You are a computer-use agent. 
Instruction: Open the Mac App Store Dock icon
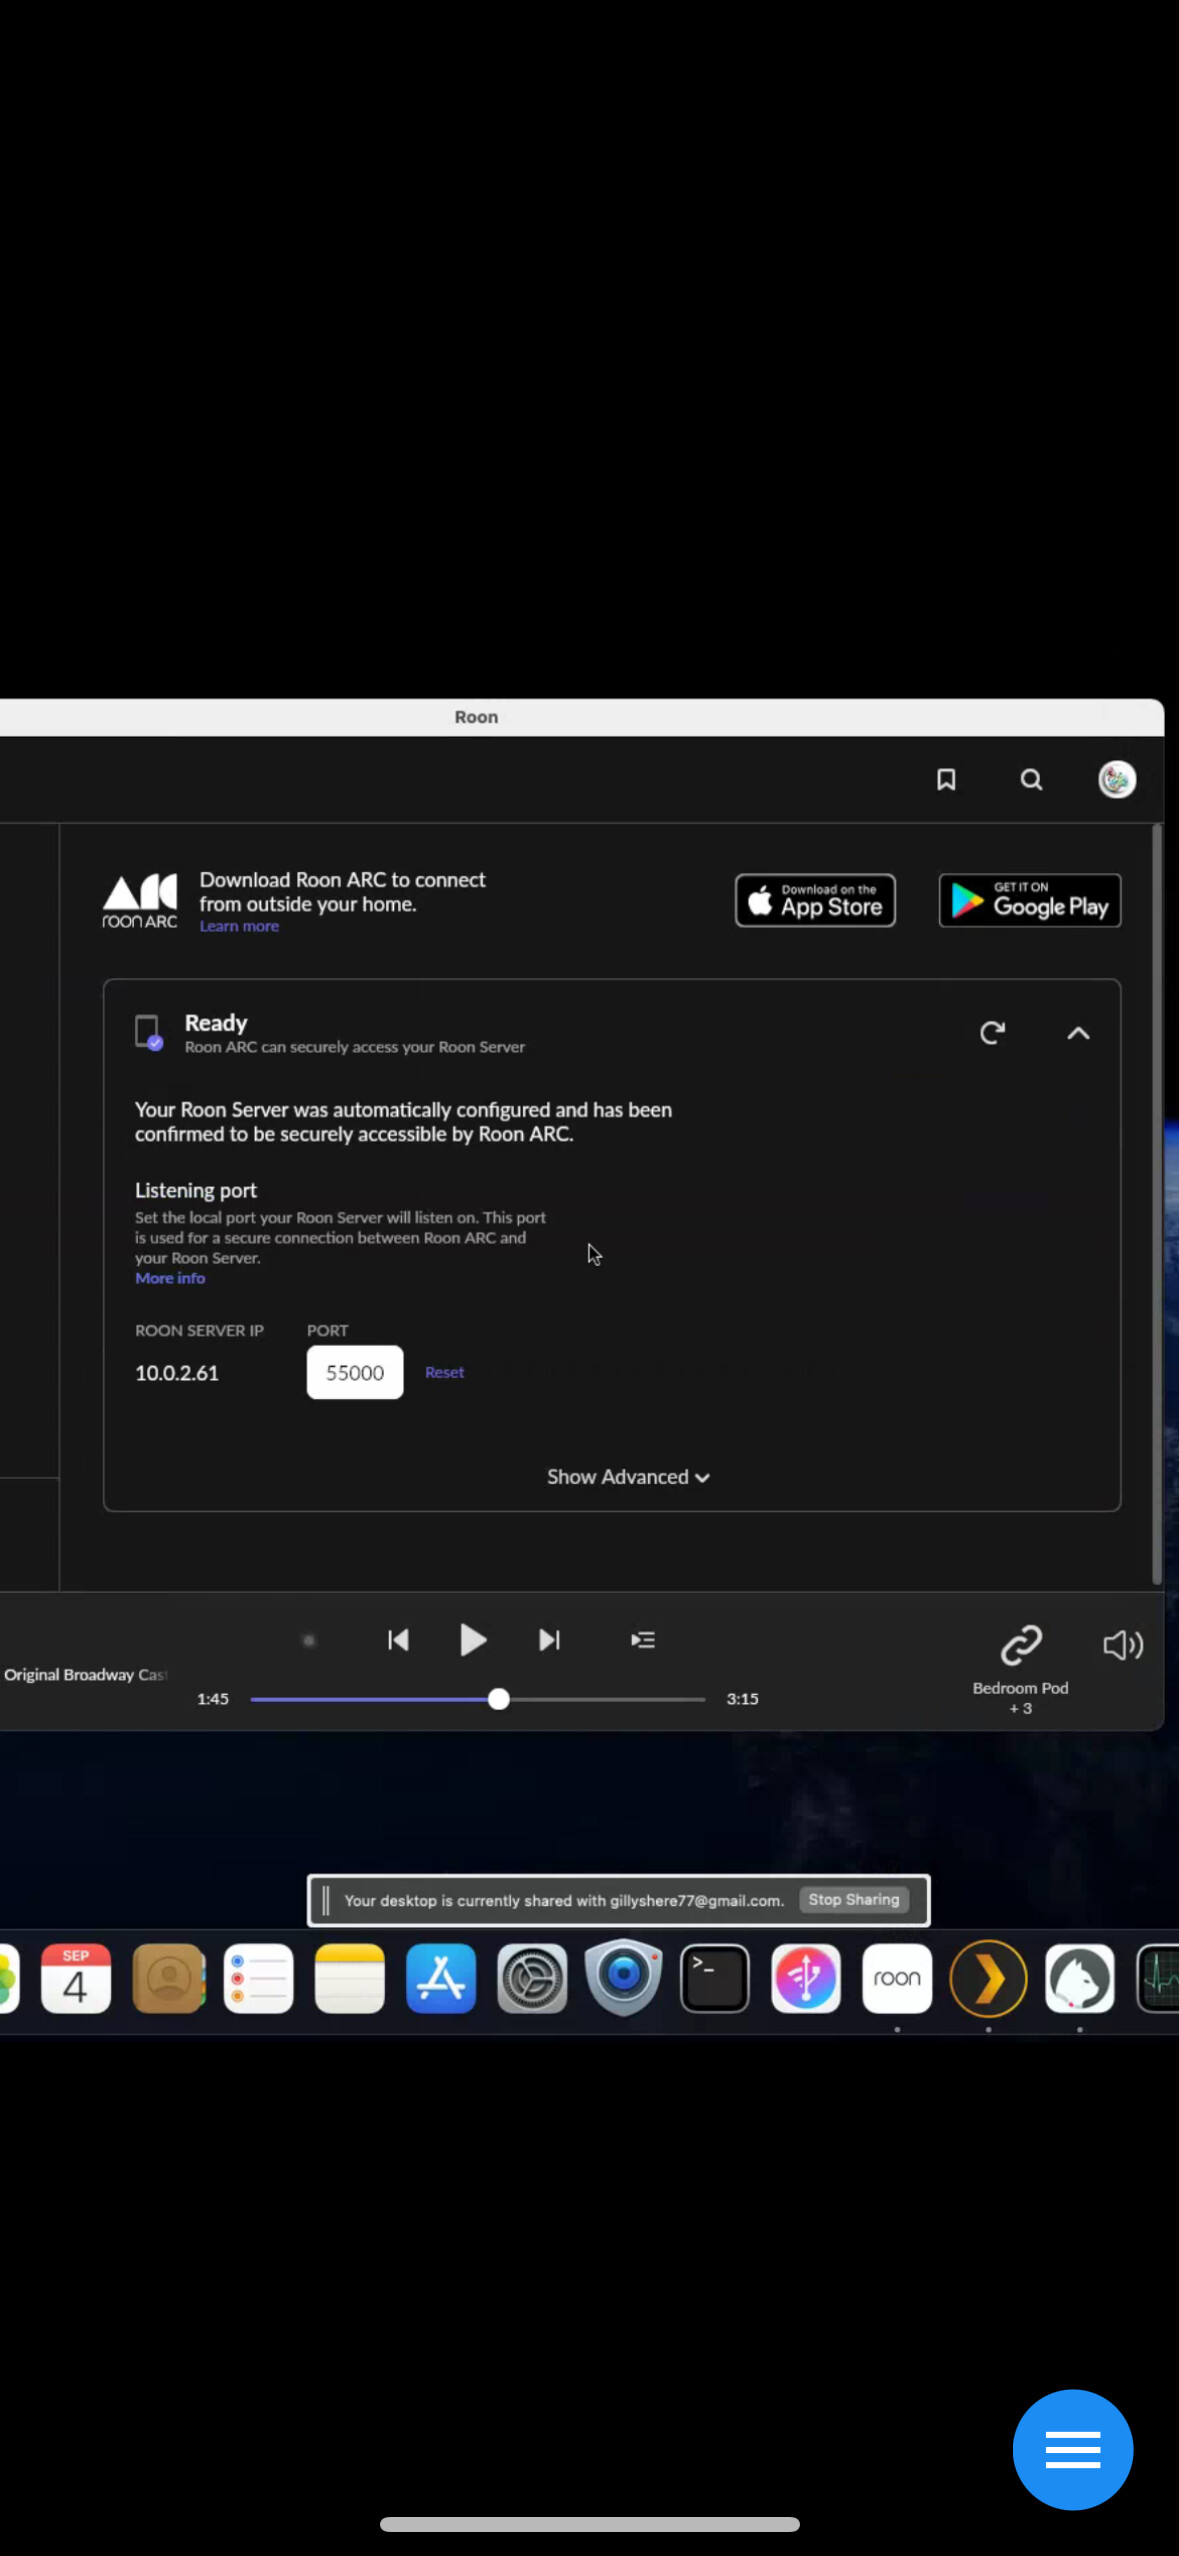point(441,1979)
